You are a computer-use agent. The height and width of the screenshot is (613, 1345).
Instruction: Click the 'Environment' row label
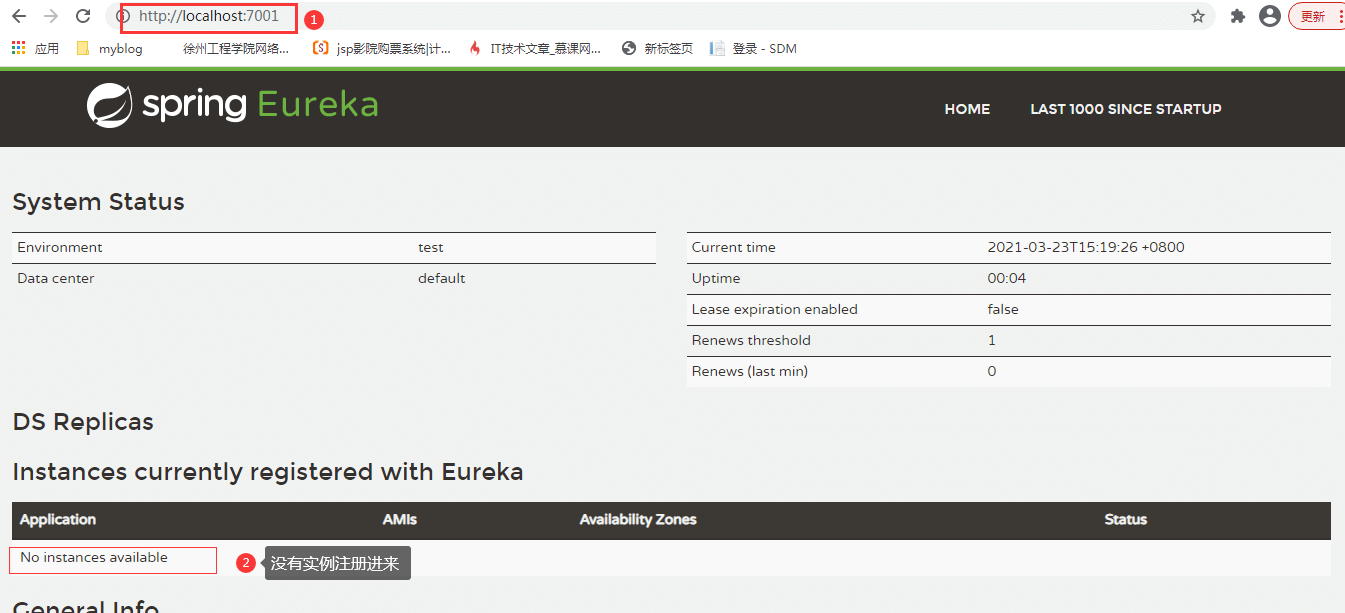coord(60,247)
